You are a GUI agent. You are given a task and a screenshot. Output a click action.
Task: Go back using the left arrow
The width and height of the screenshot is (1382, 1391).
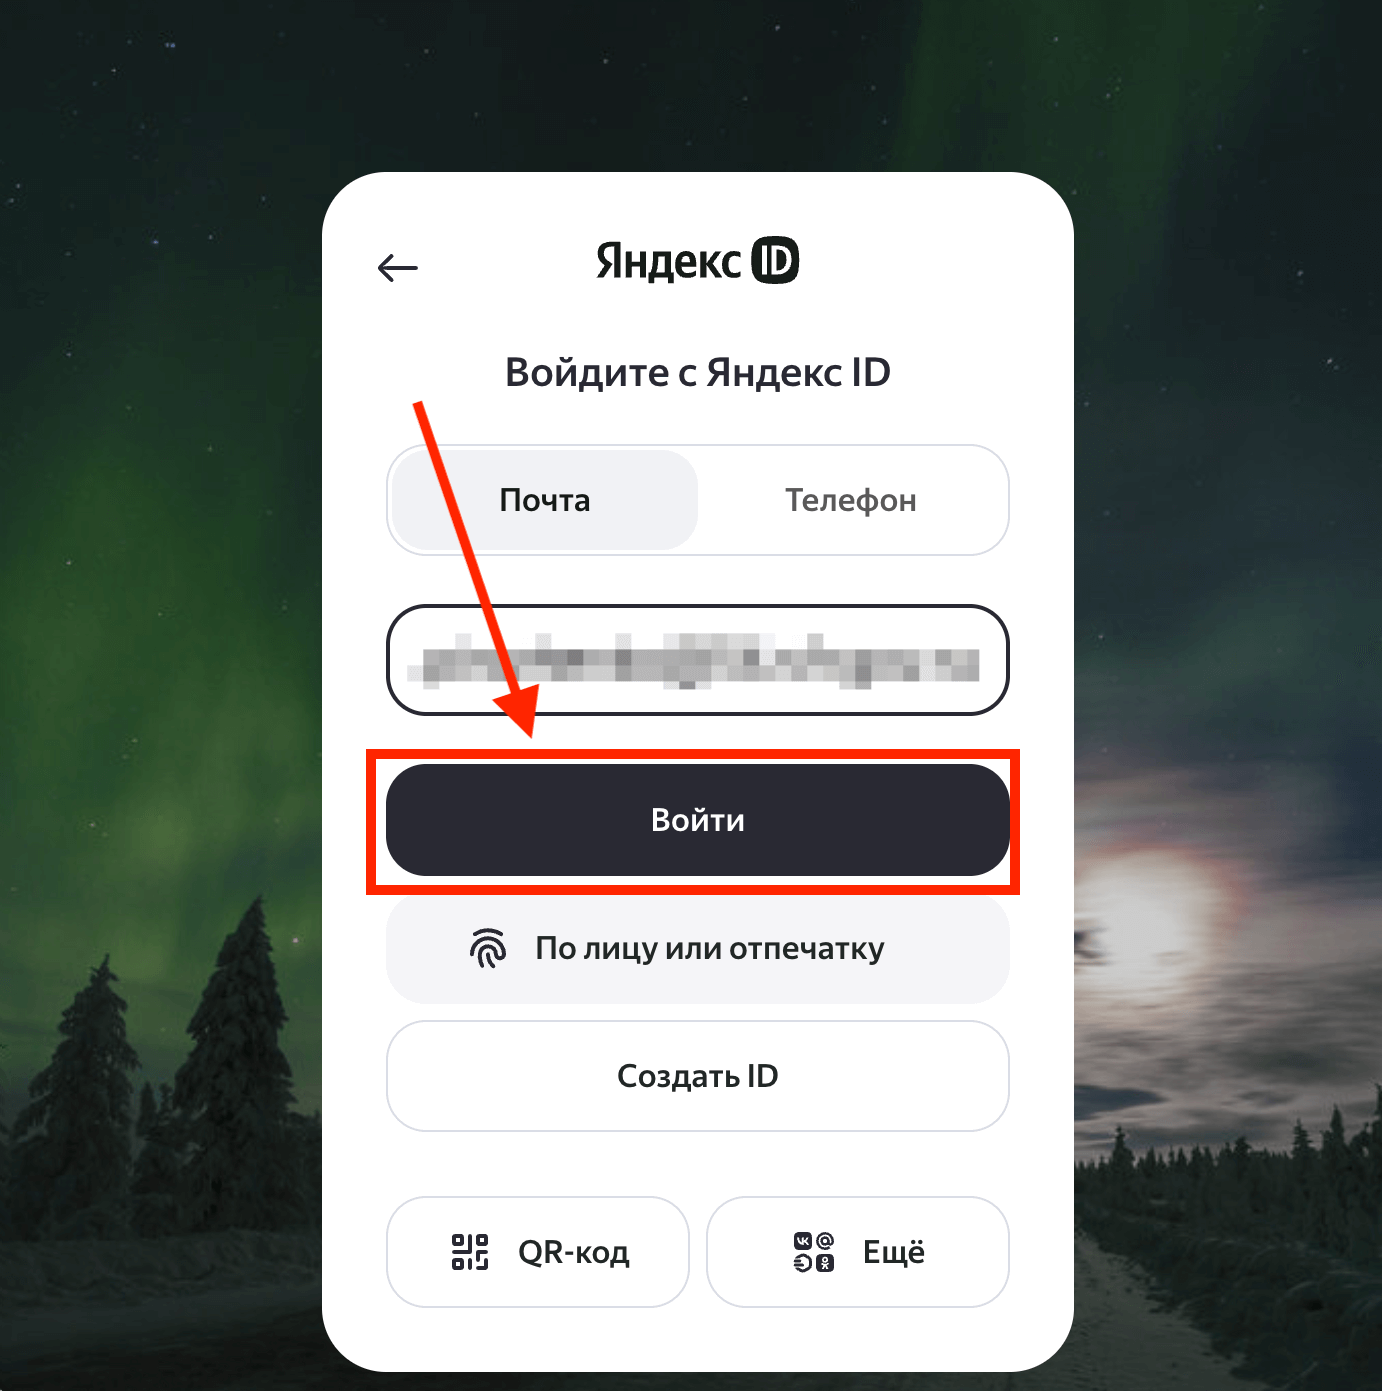pos(397,268)
